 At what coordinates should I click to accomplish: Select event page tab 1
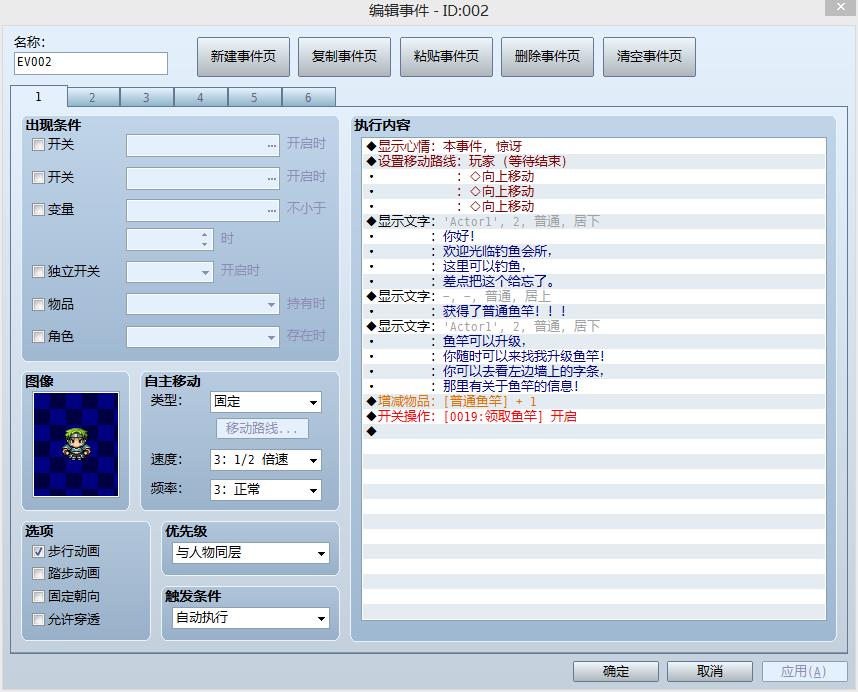pyautogui.click(x=38, y=96)
